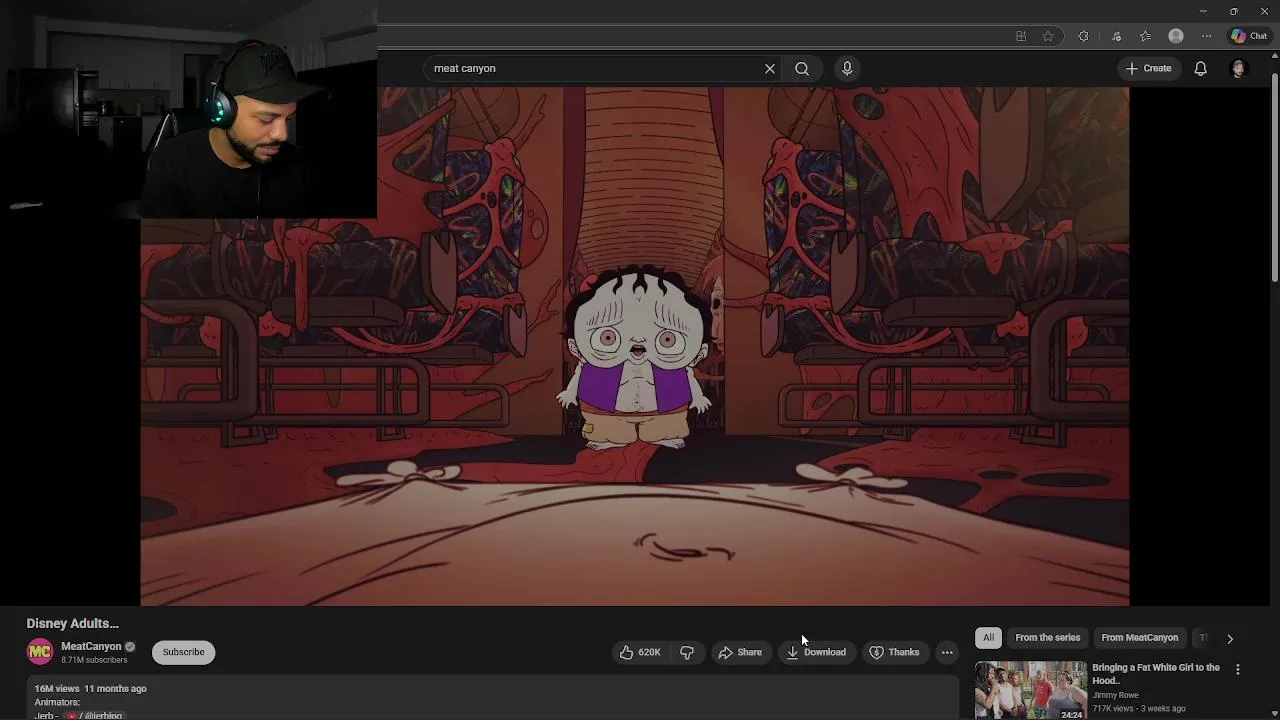This screenshot has height=720, width=1280.
Task: Click the '16M views 11 months ago' text
Action: point(90,689)
